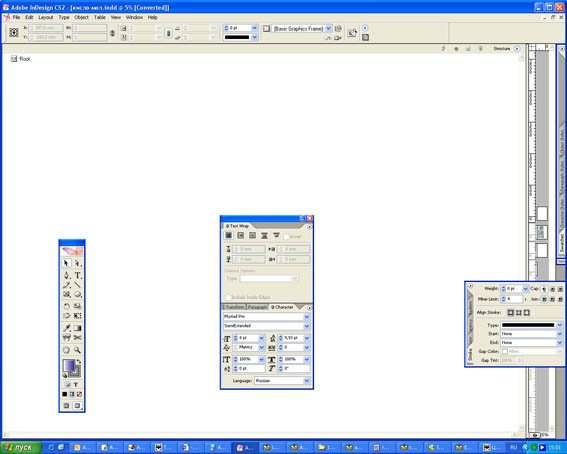Click the default fill and stroke icon
The width and height of the screenshot is (567, 454).
click(65, 375)
